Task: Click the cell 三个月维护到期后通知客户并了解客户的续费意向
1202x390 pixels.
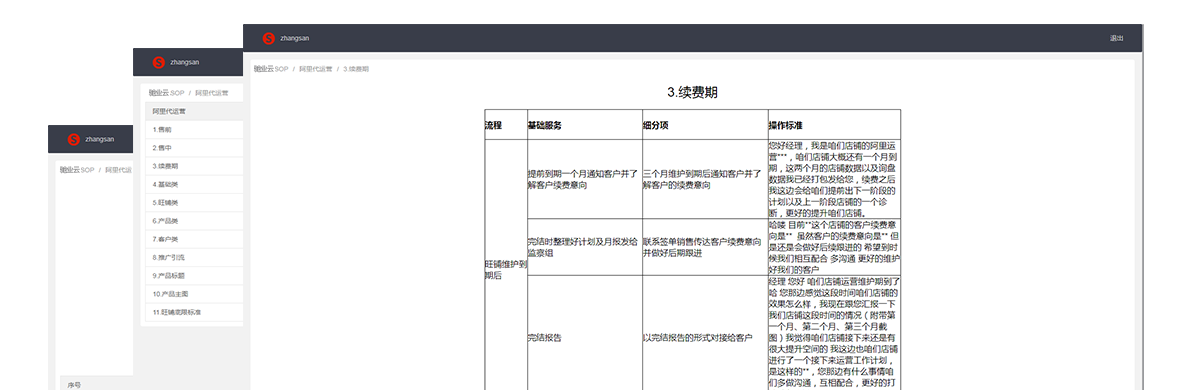Action: [704, 179]
